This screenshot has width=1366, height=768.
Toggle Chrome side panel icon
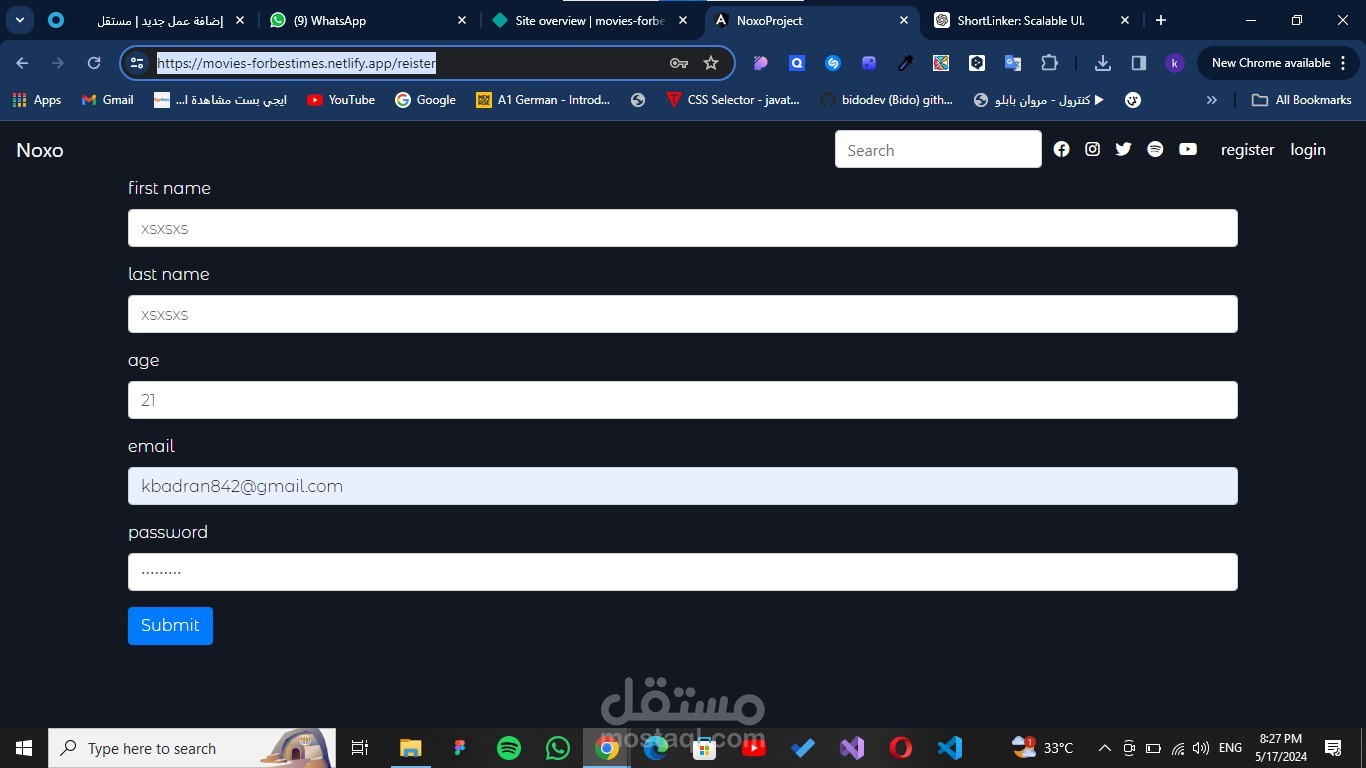point(1139,63)
